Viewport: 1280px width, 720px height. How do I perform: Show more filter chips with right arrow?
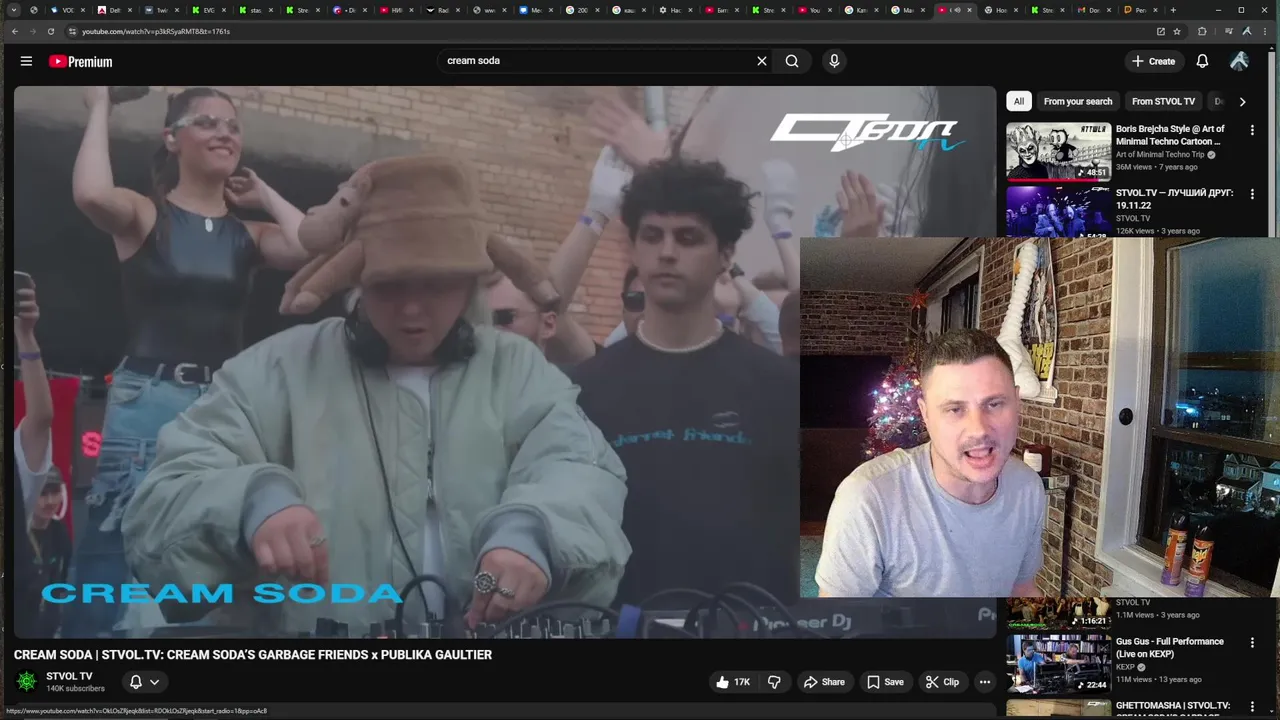(1242, 101)
